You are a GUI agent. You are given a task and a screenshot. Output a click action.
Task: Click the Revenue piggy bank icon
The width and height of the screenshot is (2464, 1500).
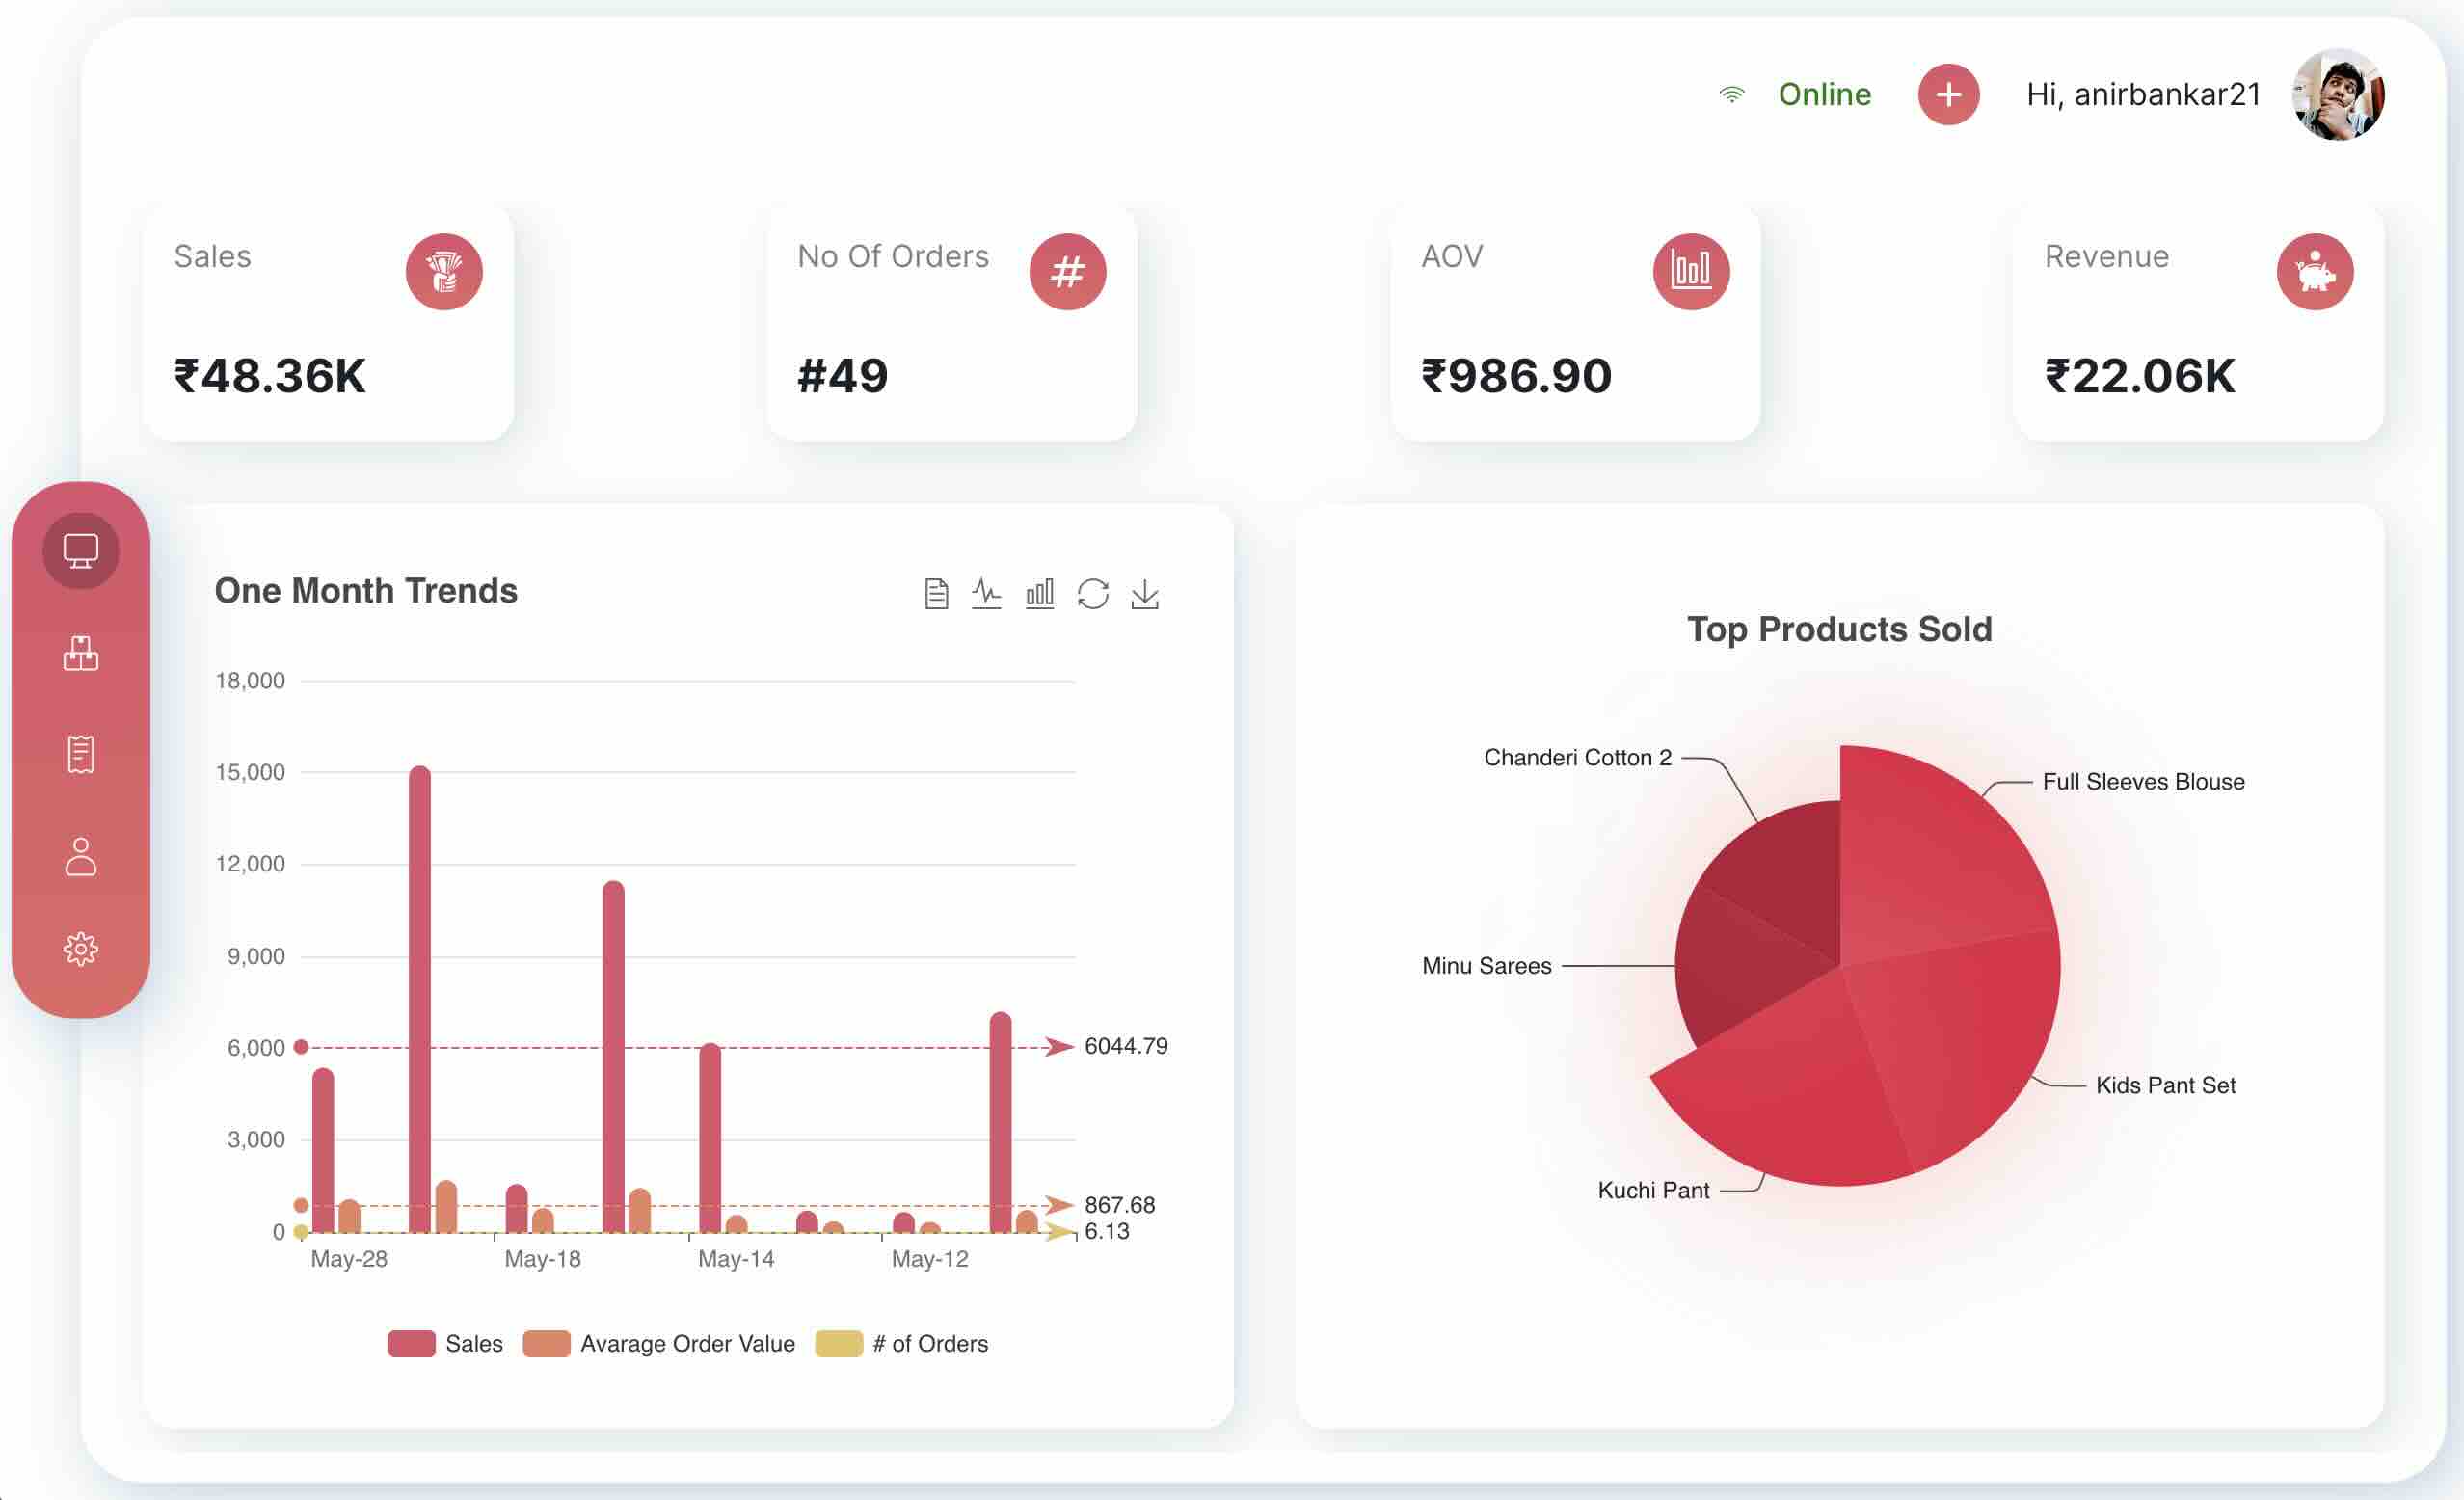[x=2314, y=272]
